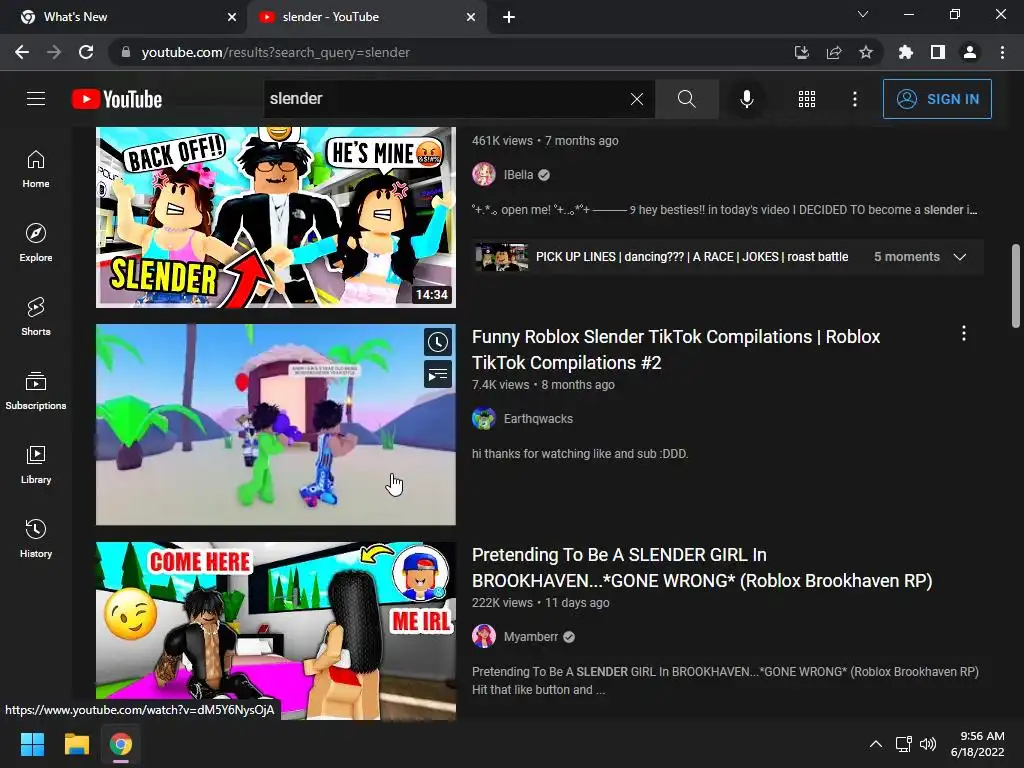The width and height of the screenshot is (1024, 768).
Task: Add Funny Roblox Slender video to Watch Later
Action: pyautogui.click(x=438, y=342)
